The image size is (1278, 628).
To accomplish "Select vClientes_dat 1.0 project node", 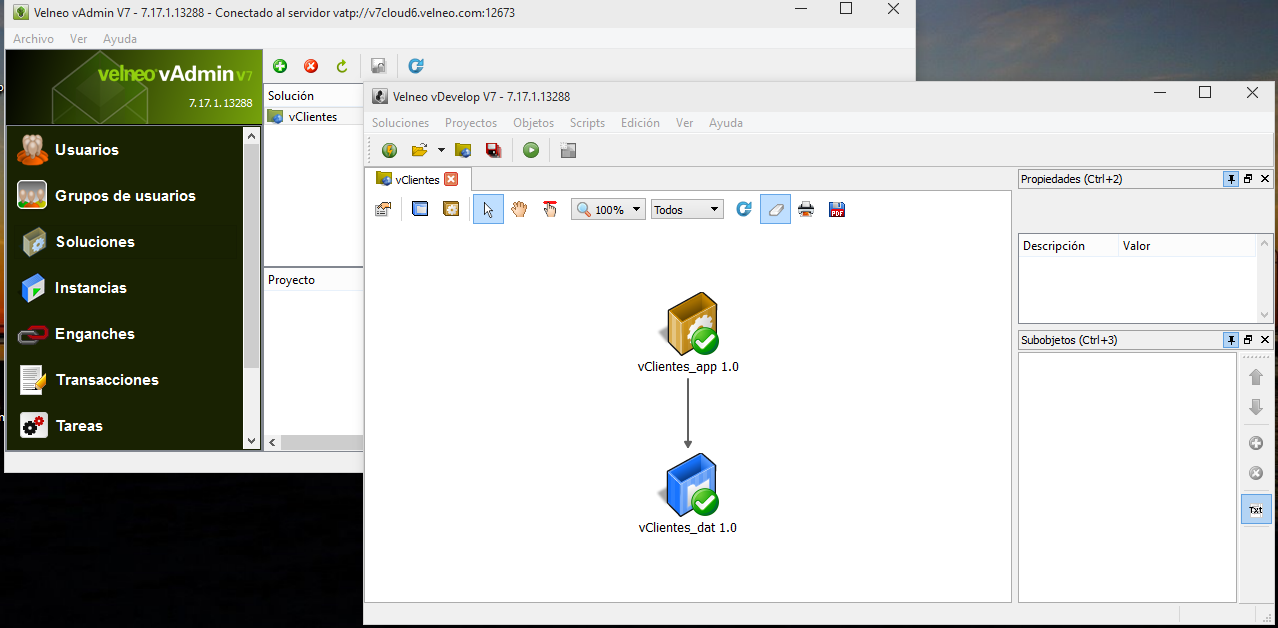I will 688,494.
